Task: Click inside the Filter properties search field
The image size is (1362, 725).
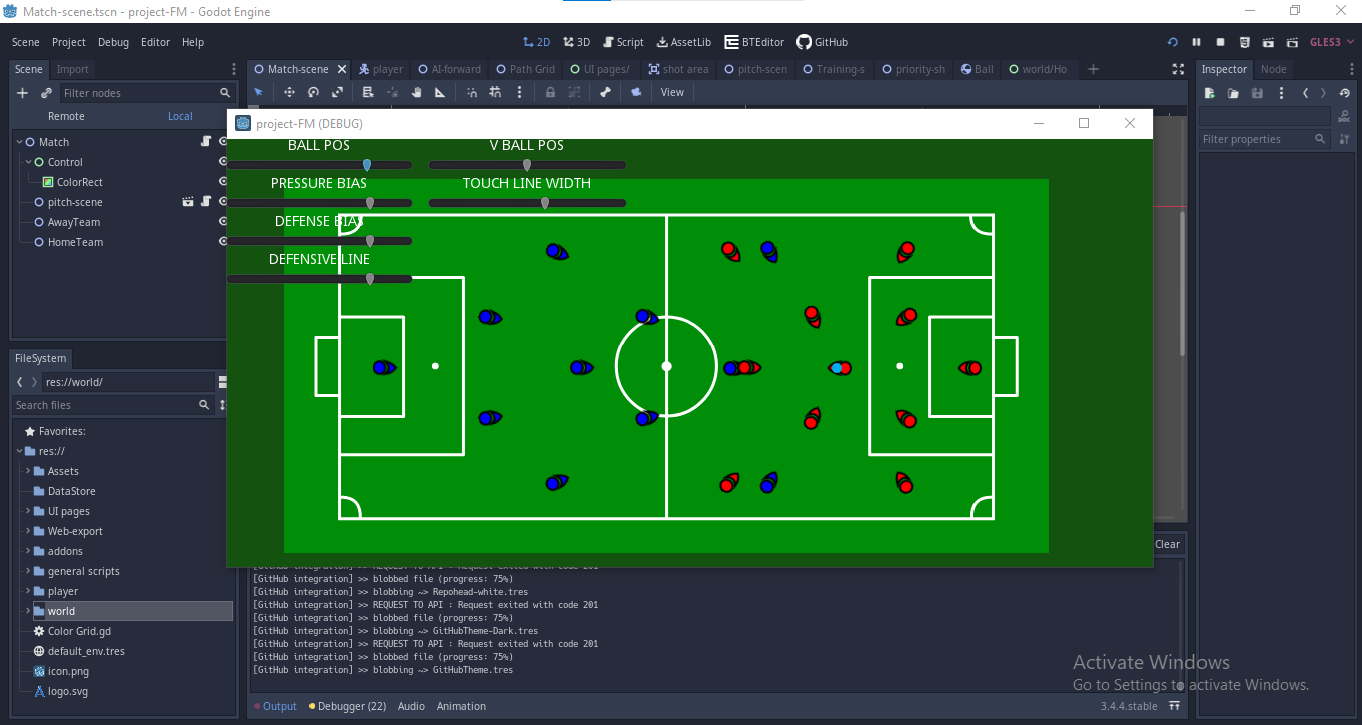Action: tap(1260, 139)
